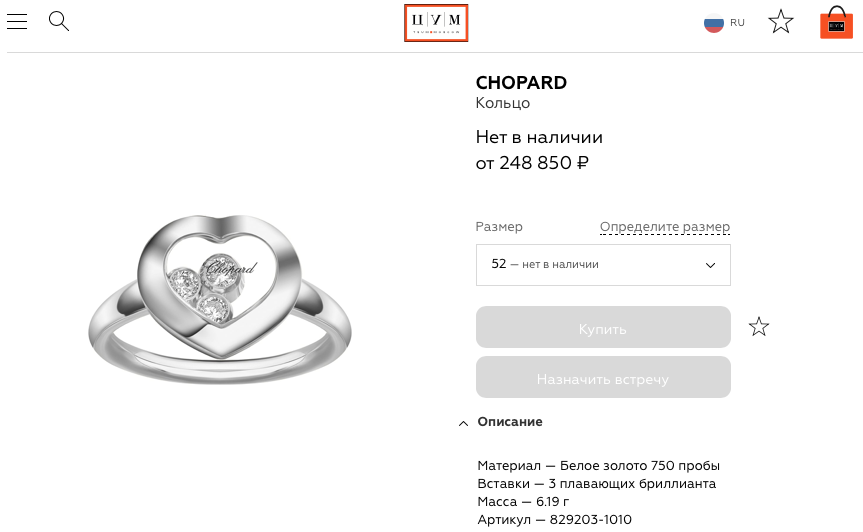Click the Описание section heading
The image size is (863, 532).
510,422
